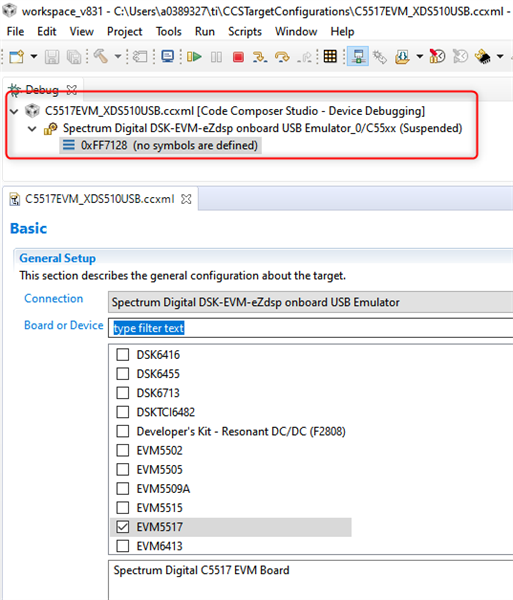The height and width of the screenshot is (600, 513).
Task: Click the green Resume debug icon
Action: coord(194,57)
